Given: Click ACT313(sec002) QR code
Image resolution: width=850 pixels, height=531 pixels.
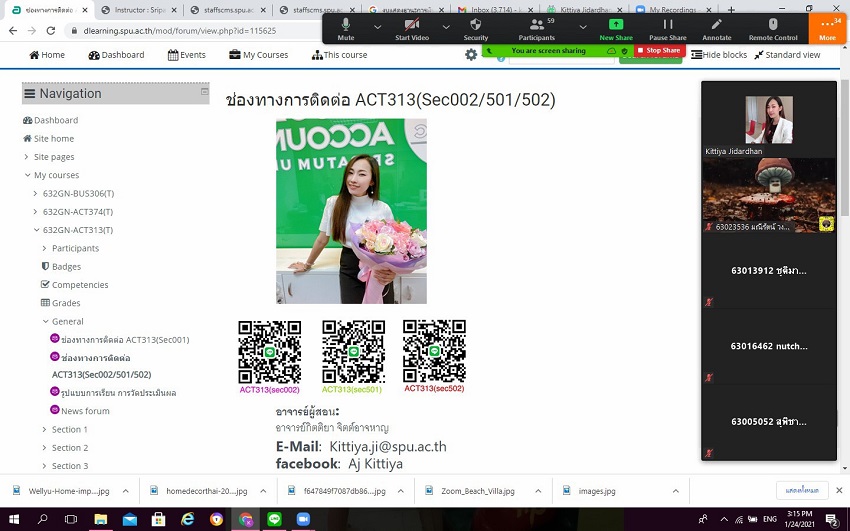Looking at the screenshot, I should (269, 352).
